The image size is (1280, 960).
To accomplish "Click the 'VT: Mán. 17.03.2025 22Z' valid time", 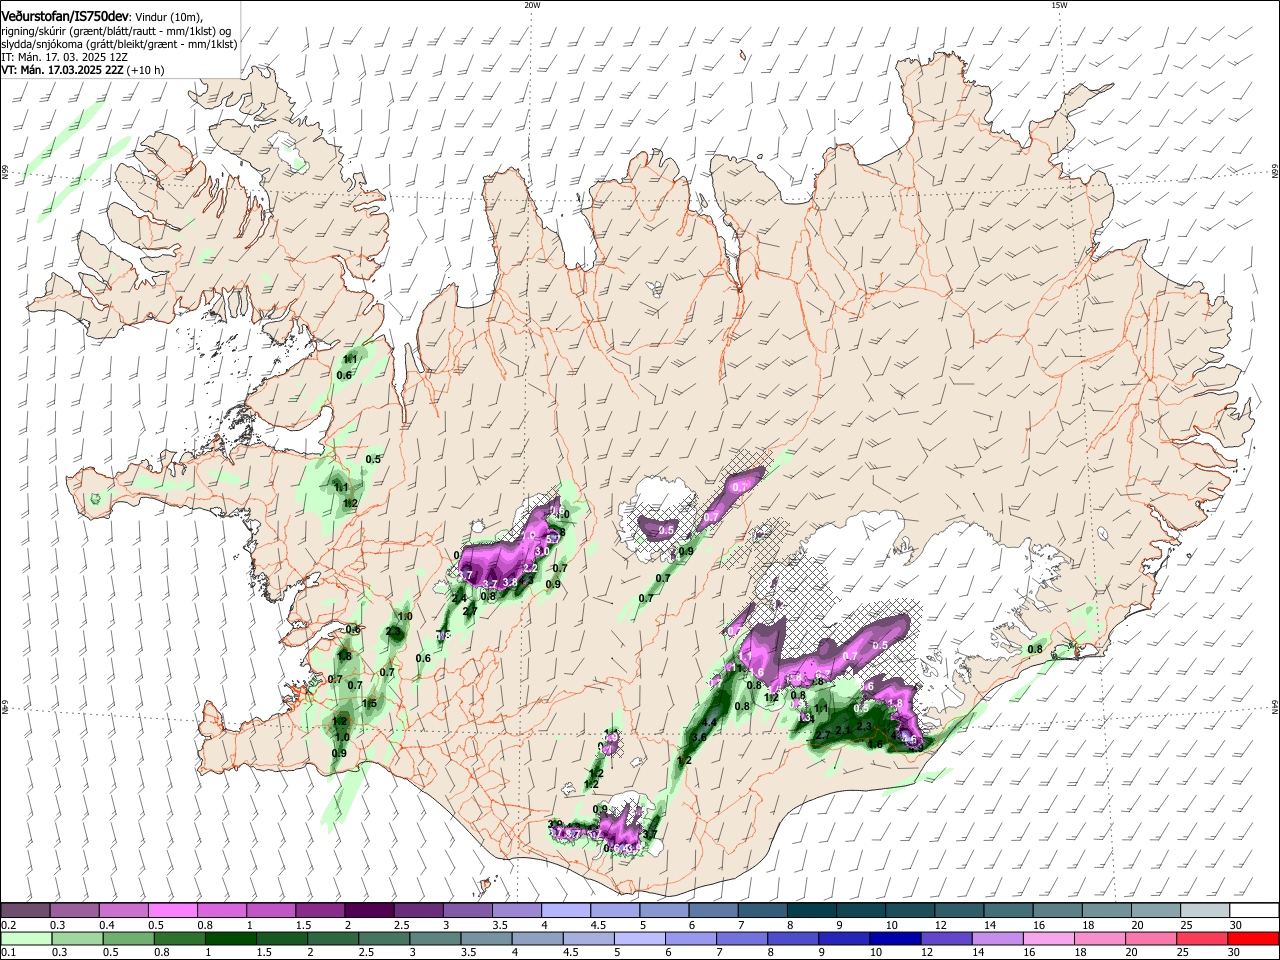I will 62,70.
